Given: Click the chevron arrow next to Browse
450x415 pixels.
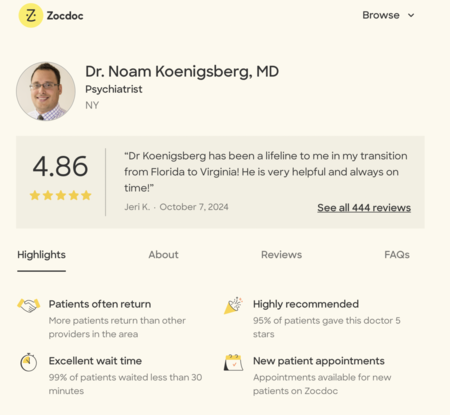Looking at the screenshot, I should click(411, 15).
